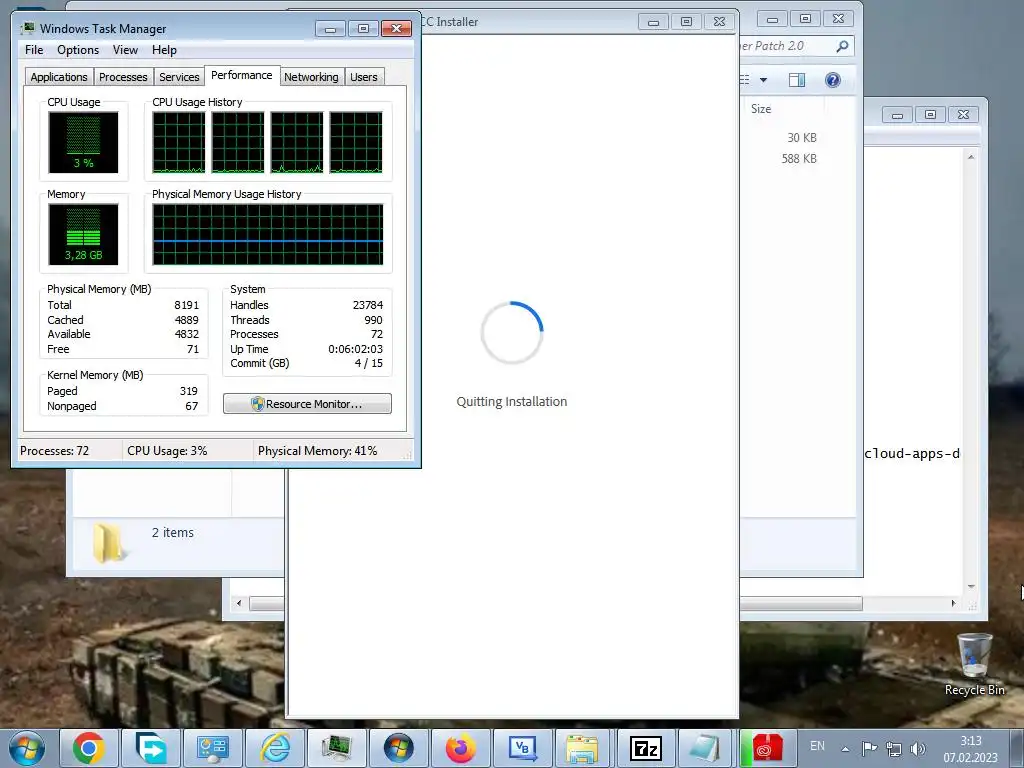Click the 'CPU Usage: 3%' status bar entry
This screenshot has height=768, width=1024.
(x=167, y=451)
